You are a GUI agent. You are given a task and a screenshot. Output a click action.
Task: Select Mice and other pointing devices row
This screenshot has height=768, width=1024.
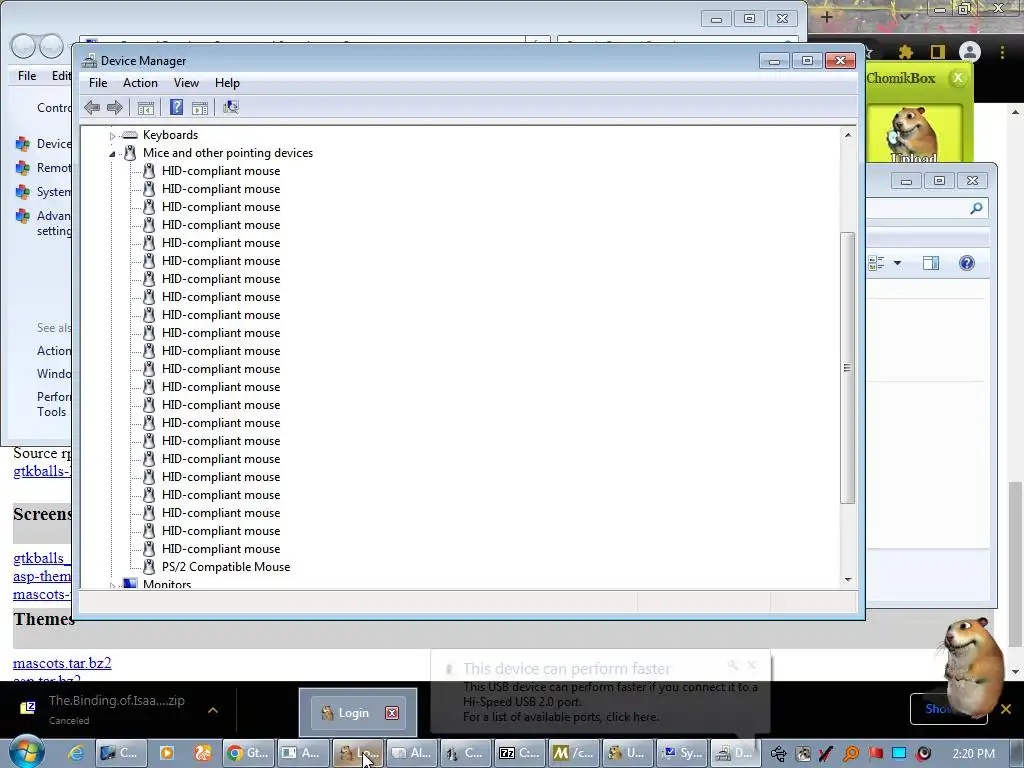228,153
